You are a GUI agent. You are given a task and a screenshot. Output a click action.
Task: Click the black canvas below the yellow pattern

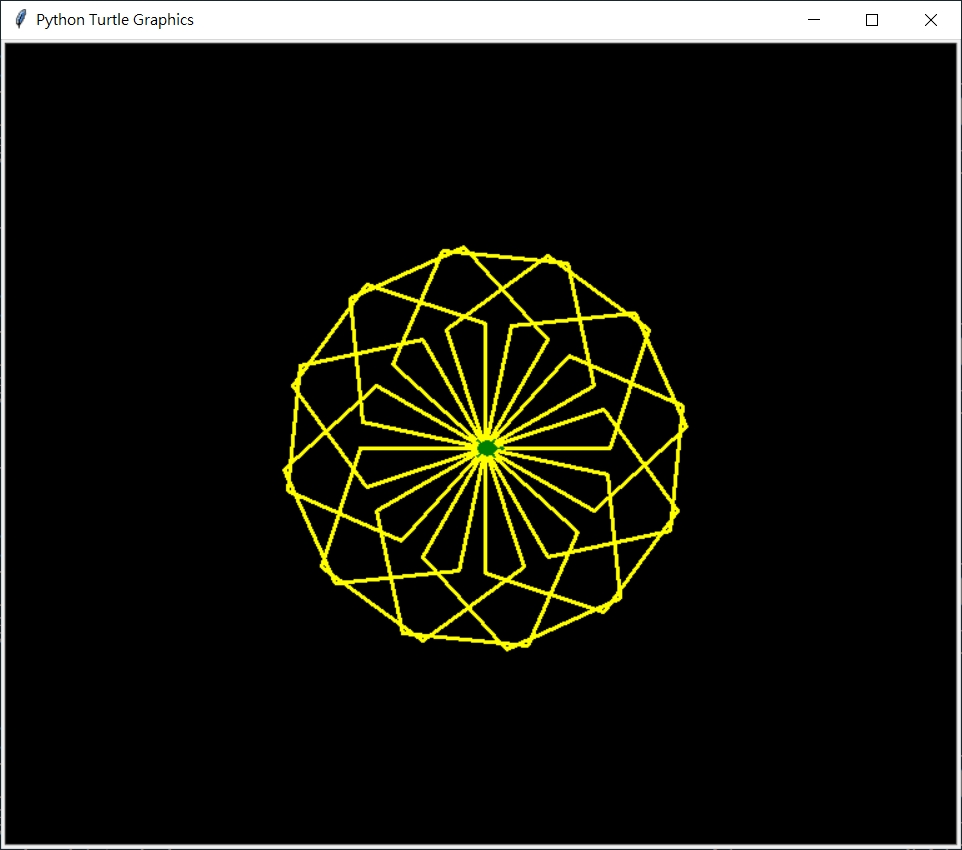point(480,750)
